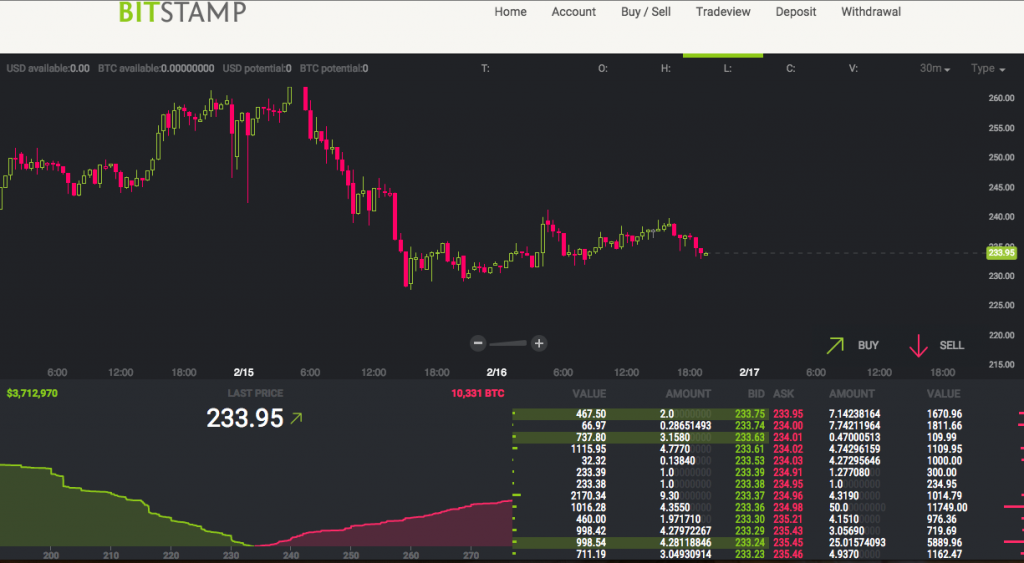Click the 2/15 date label

(244, 372)
